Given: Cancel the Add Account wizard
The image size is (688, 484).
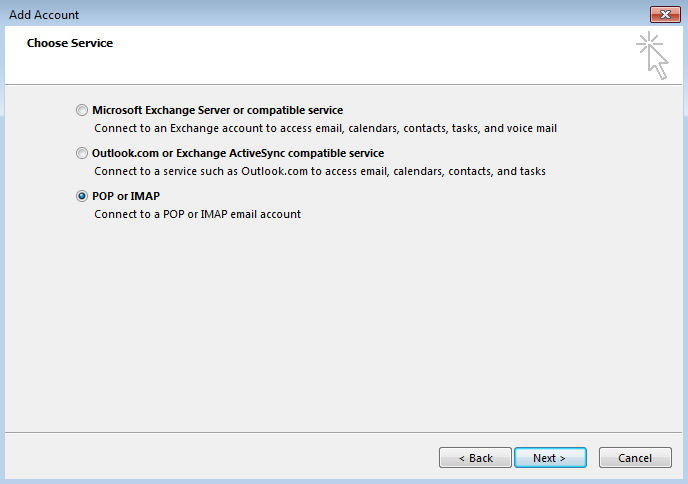Looking at the screenshot, I should 635,458.
